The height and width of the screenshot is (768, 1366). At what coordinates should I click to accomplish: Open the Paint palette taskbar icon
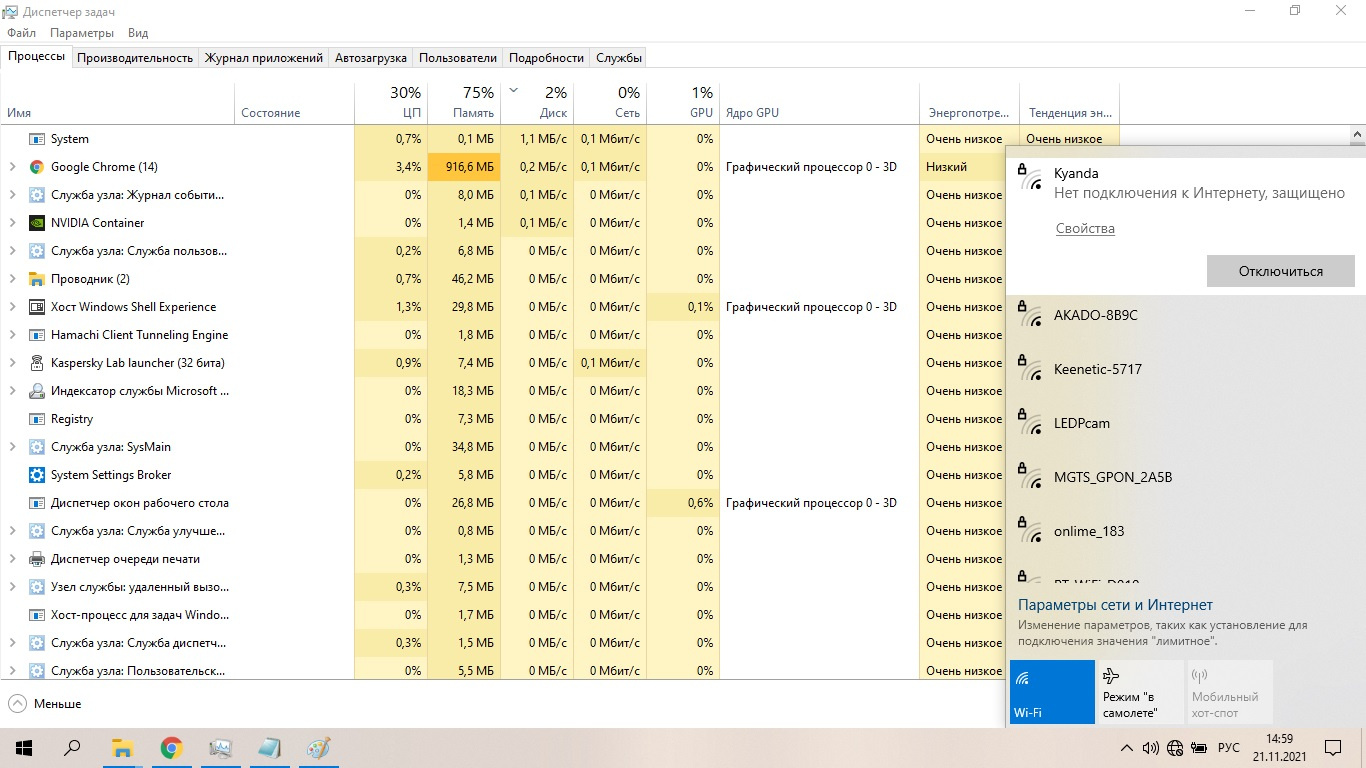click(318, 748)
